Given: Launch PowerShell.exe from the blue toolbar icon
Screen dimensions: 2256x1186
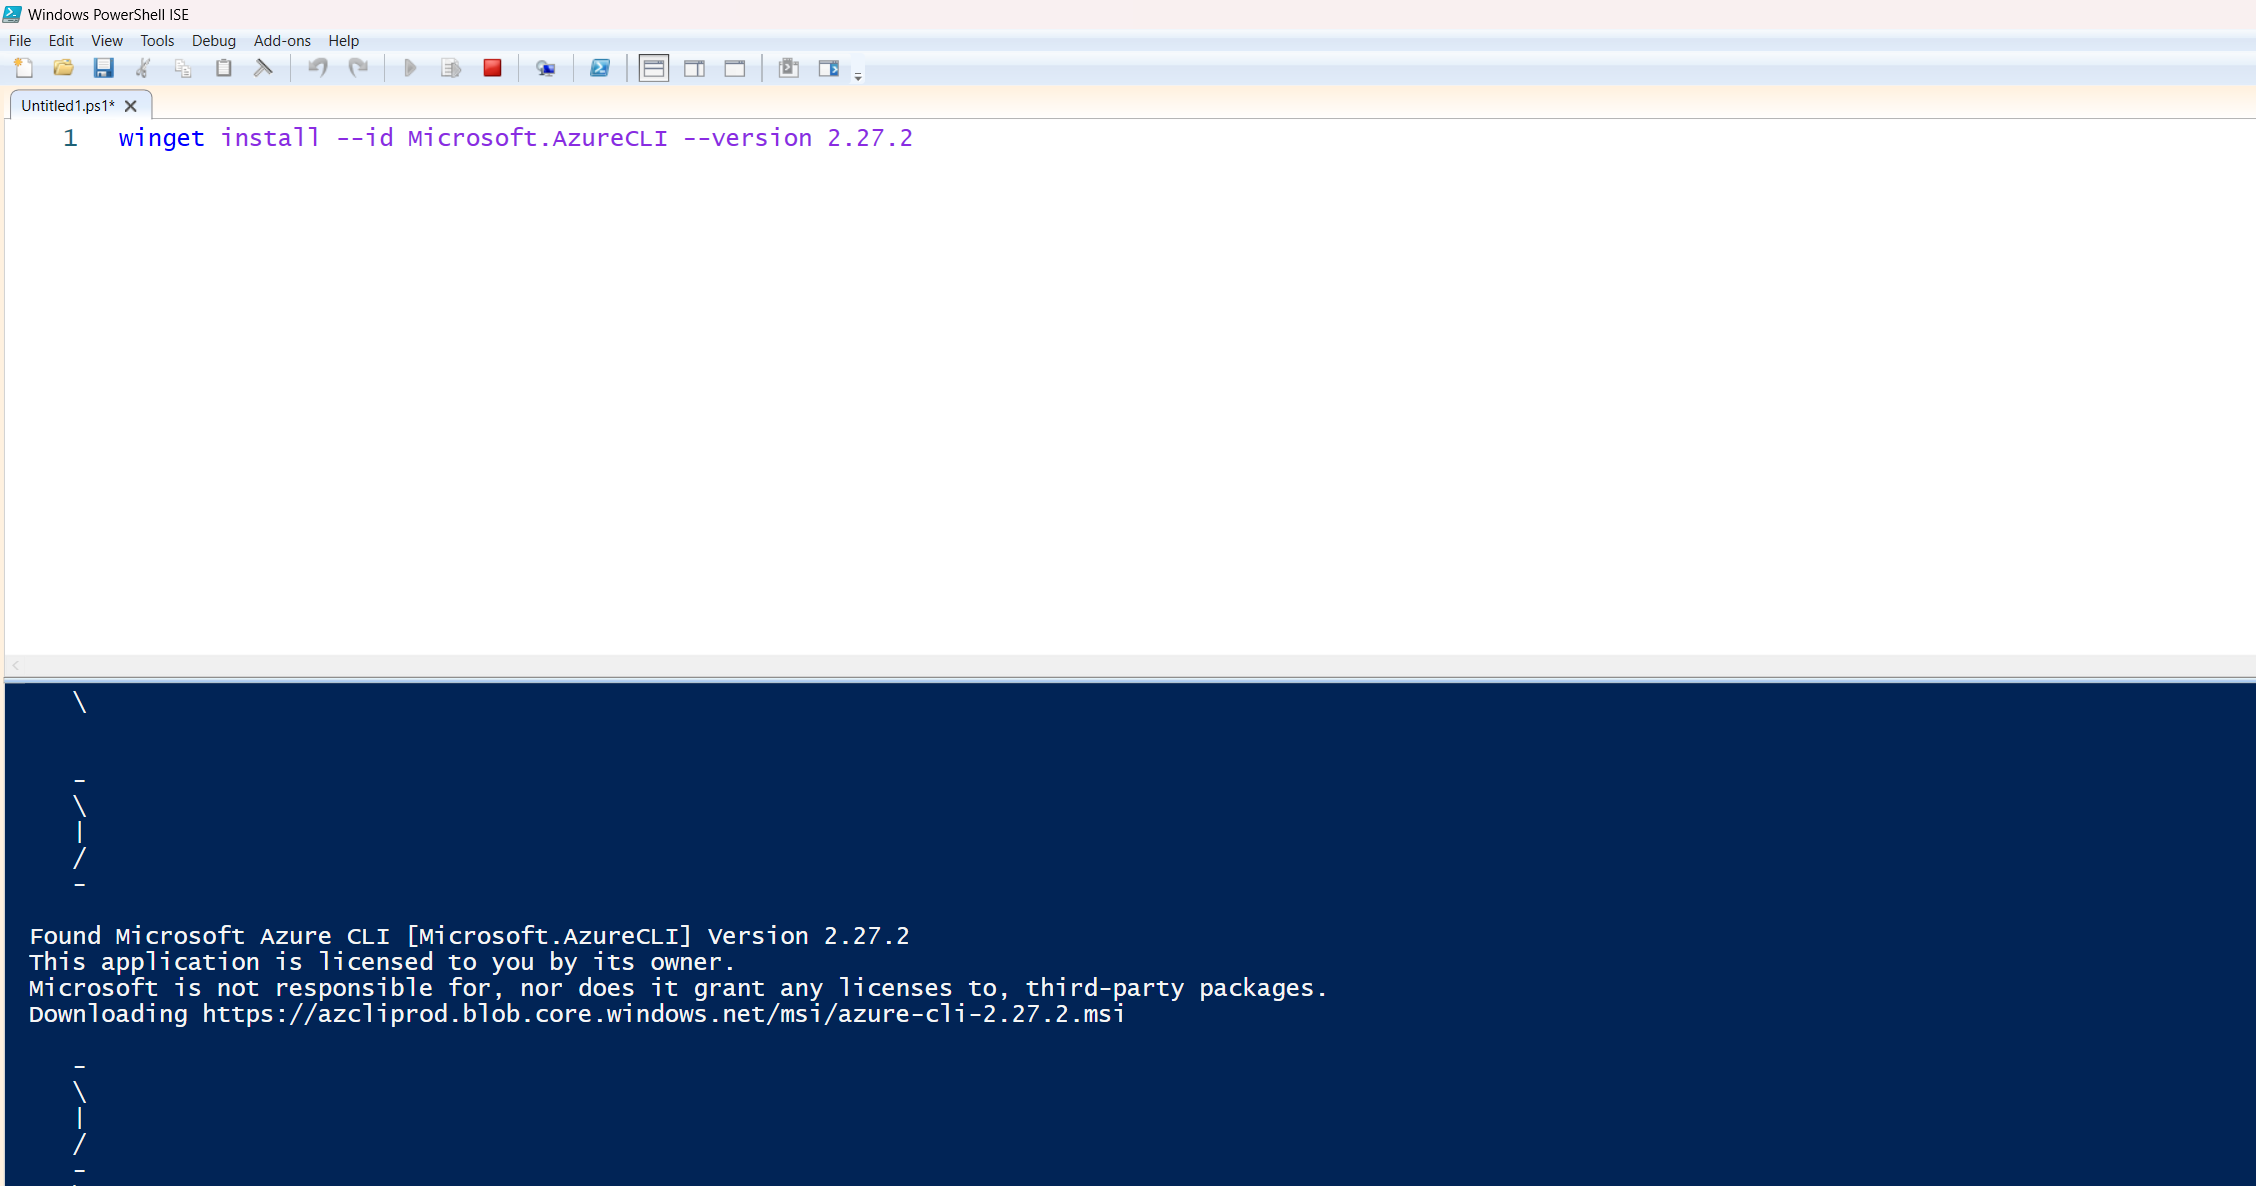Looking at the screenshot, I should pos(599,68).
